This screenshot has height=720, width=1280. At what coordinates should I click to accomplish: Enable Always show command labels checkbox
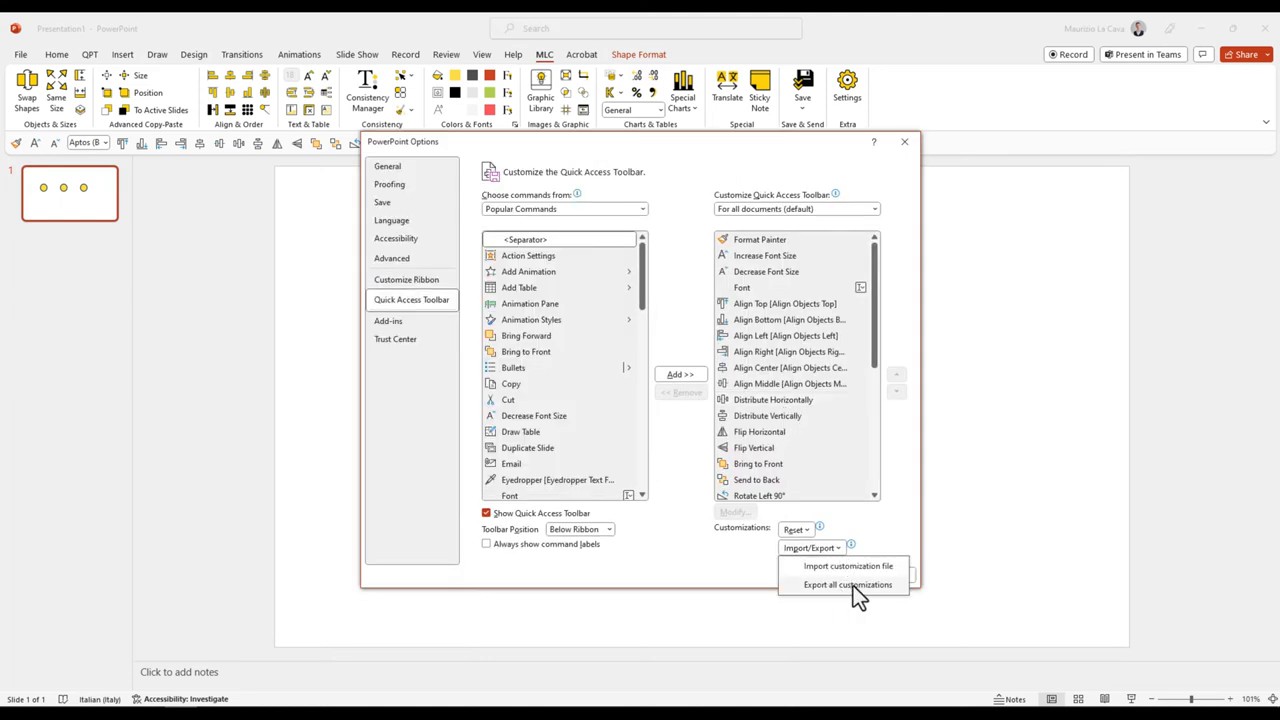pyautogui.click(x=487, y=544)
